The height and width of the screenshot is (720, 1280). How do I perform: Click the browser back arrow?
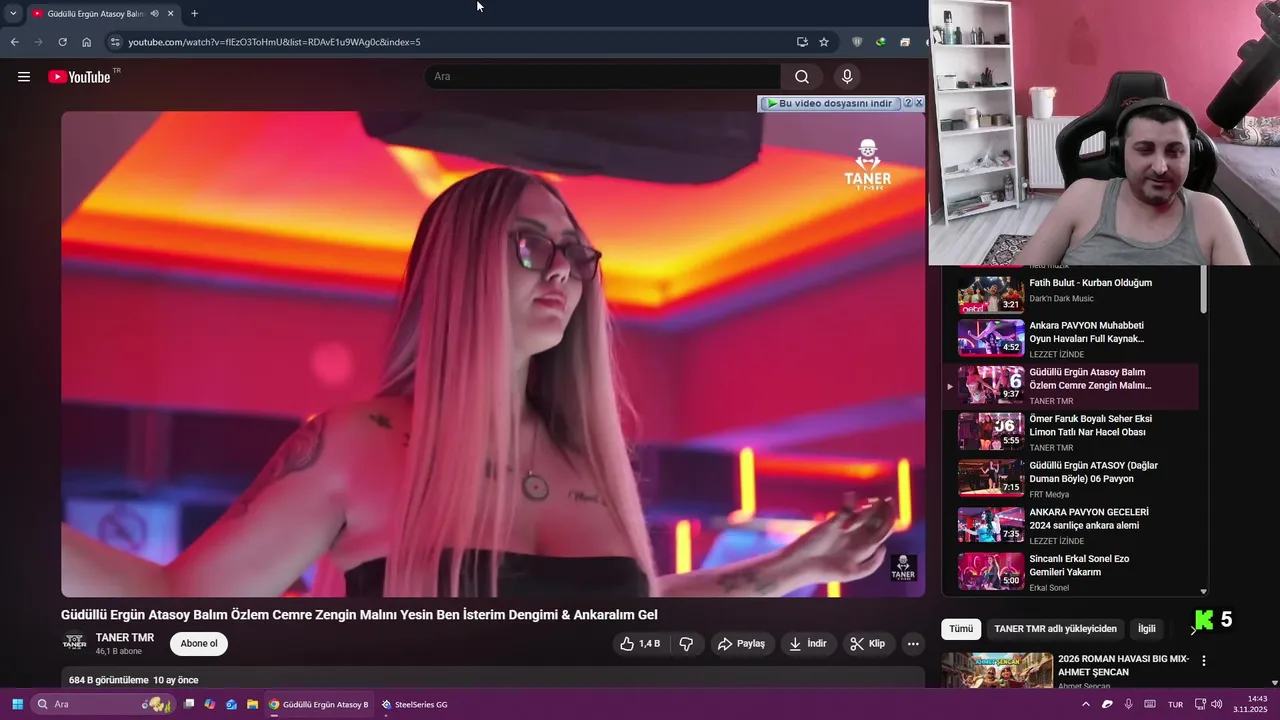[14, 42]
